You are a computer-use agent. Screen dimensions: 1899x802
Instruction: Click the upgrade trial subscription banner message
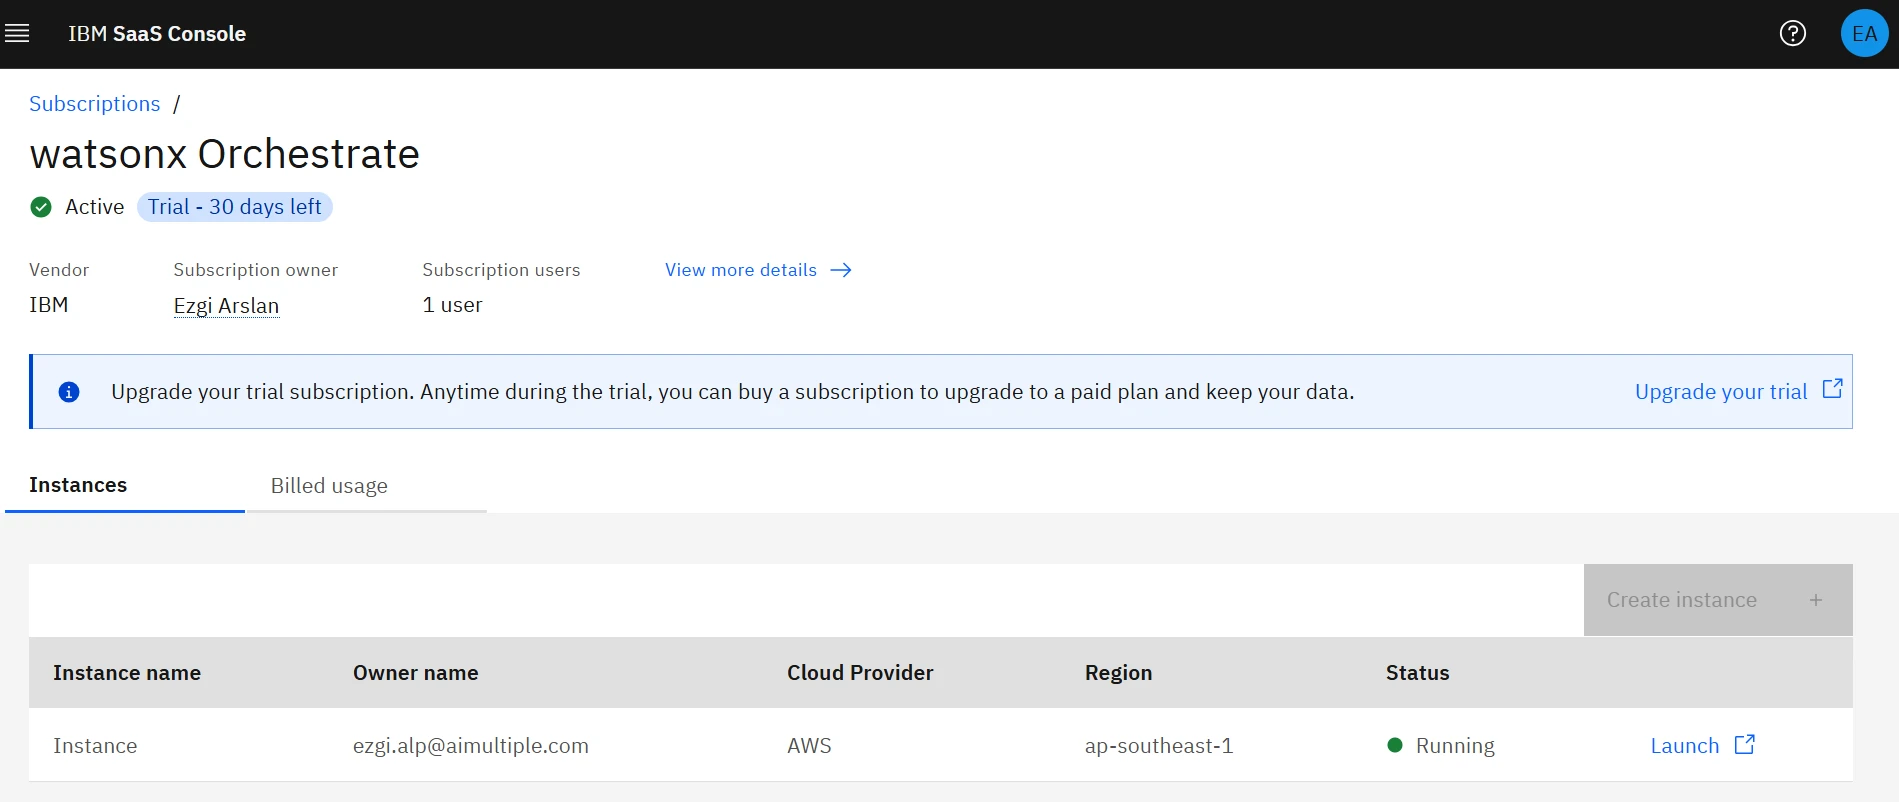733,392
